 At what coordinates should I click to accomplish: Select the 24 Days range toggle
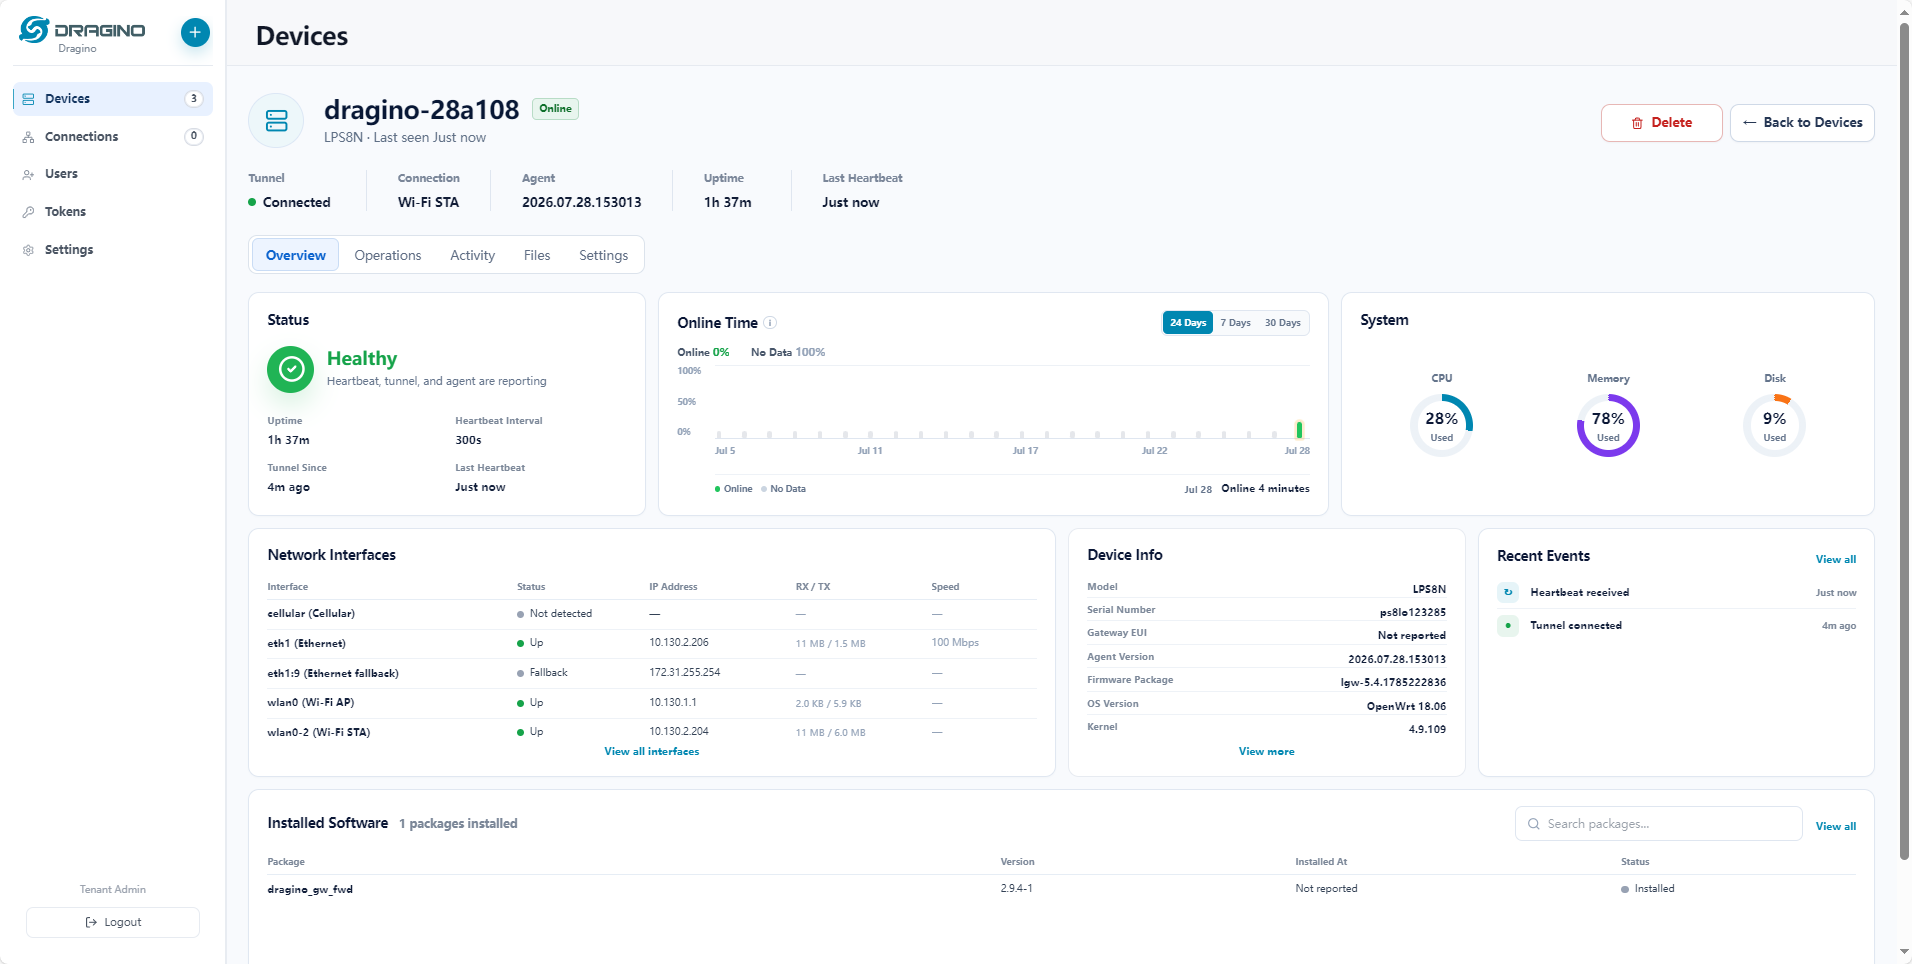pyautogui.click(x=1188, y=323)
